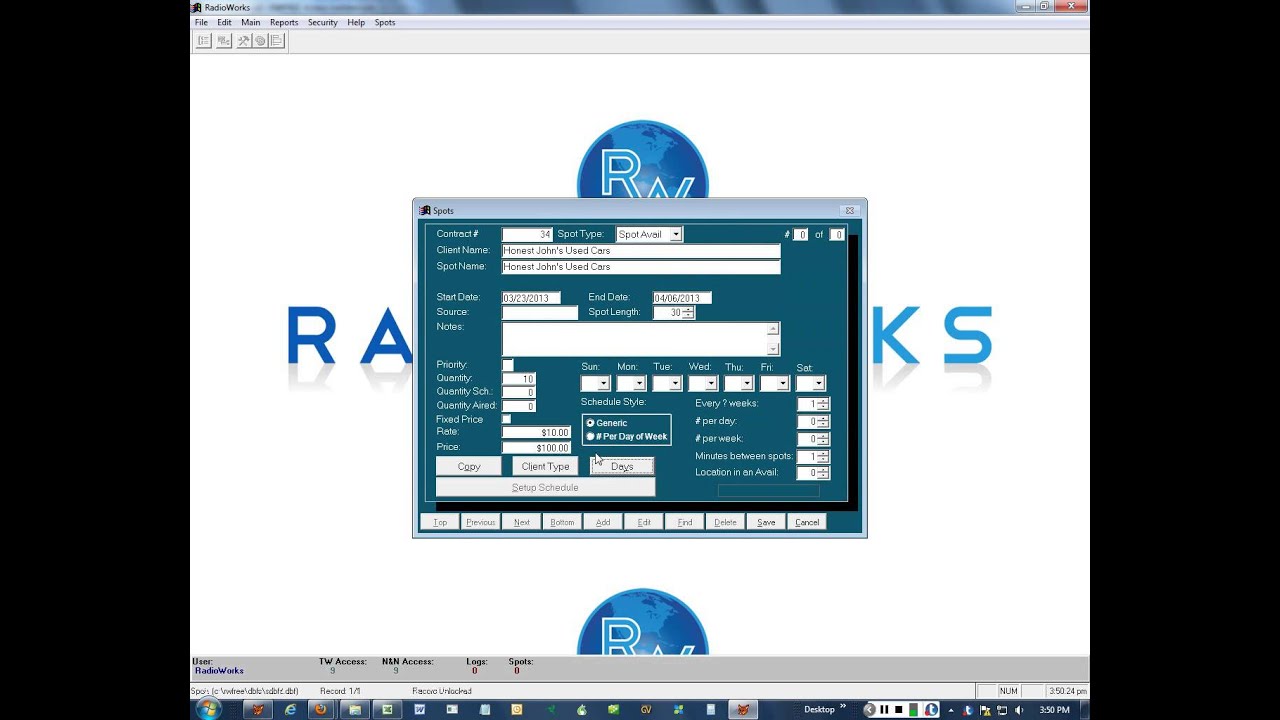
Task: Click the hammer tools toolbar icon
Action: [x=243, y=41]
